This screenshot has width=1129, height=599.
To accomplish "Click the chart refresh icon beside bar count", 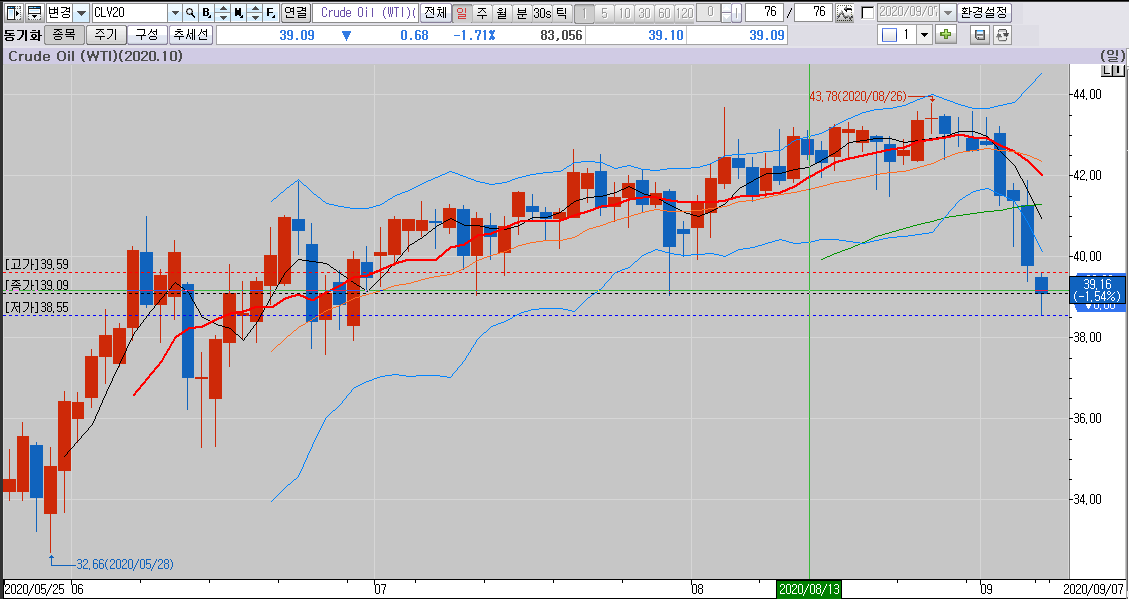I will coord(845,12).
